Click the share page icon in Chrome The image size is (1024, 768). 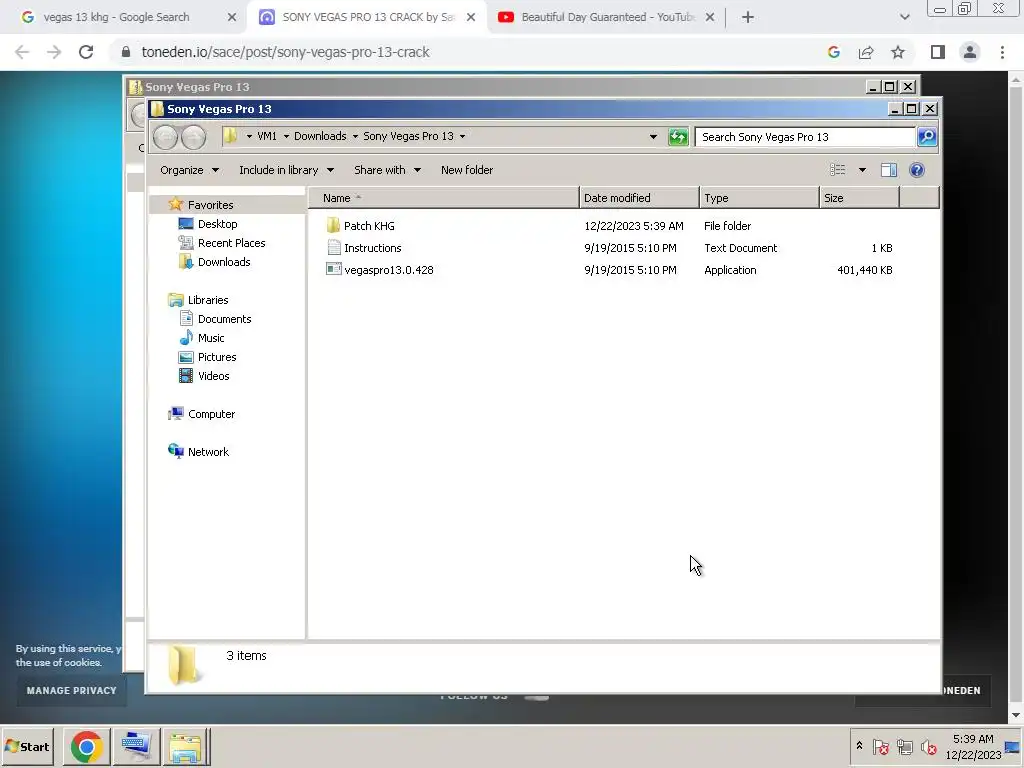866,52
